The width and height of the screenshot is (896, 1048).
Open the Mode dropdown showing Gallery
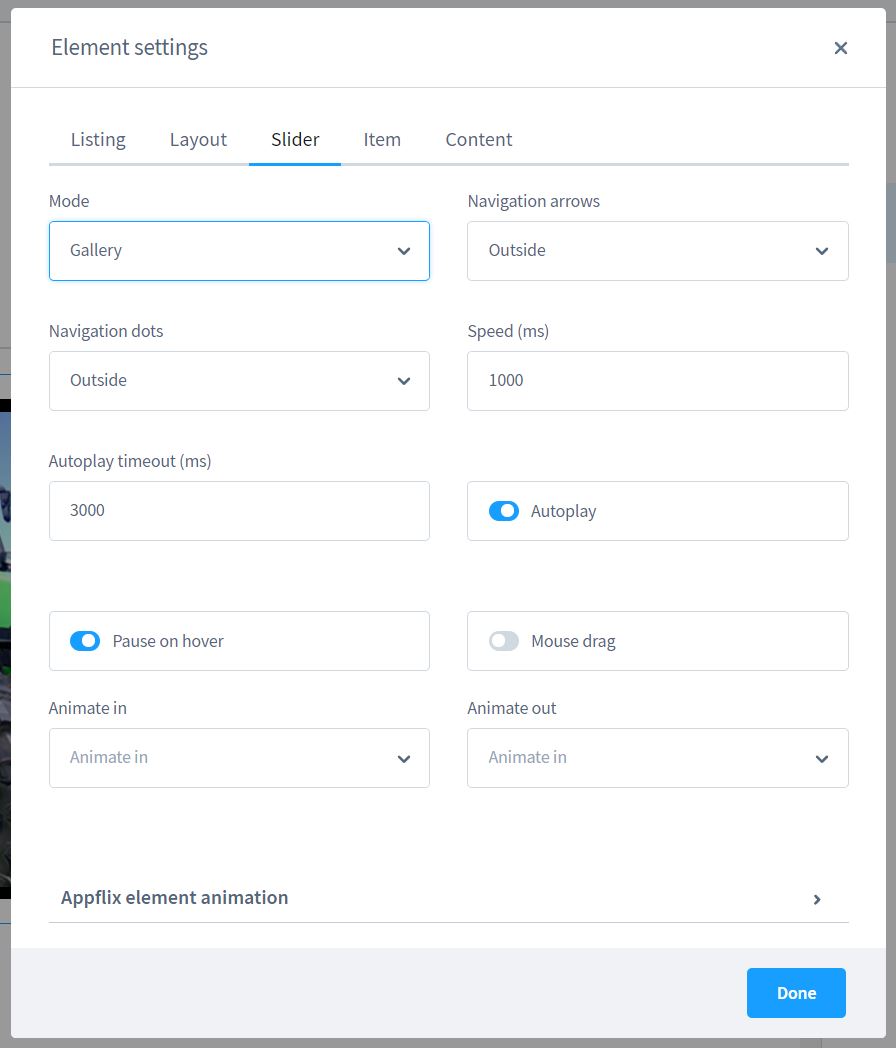tap(239, 251)
